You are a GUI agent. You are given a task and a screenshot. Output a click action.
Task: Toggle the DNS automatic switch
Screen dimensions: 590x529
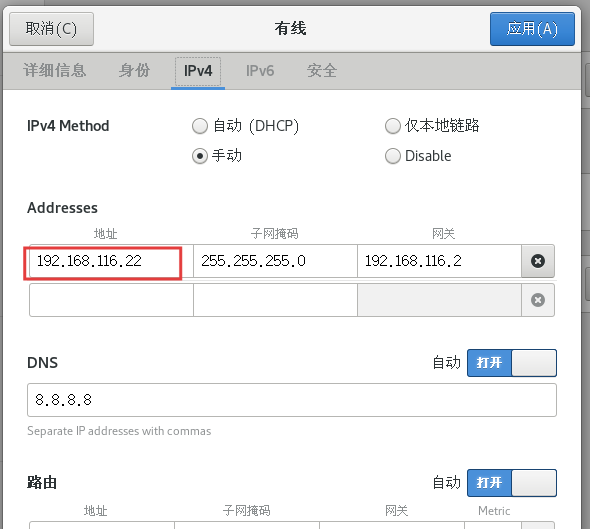(512, 363)
